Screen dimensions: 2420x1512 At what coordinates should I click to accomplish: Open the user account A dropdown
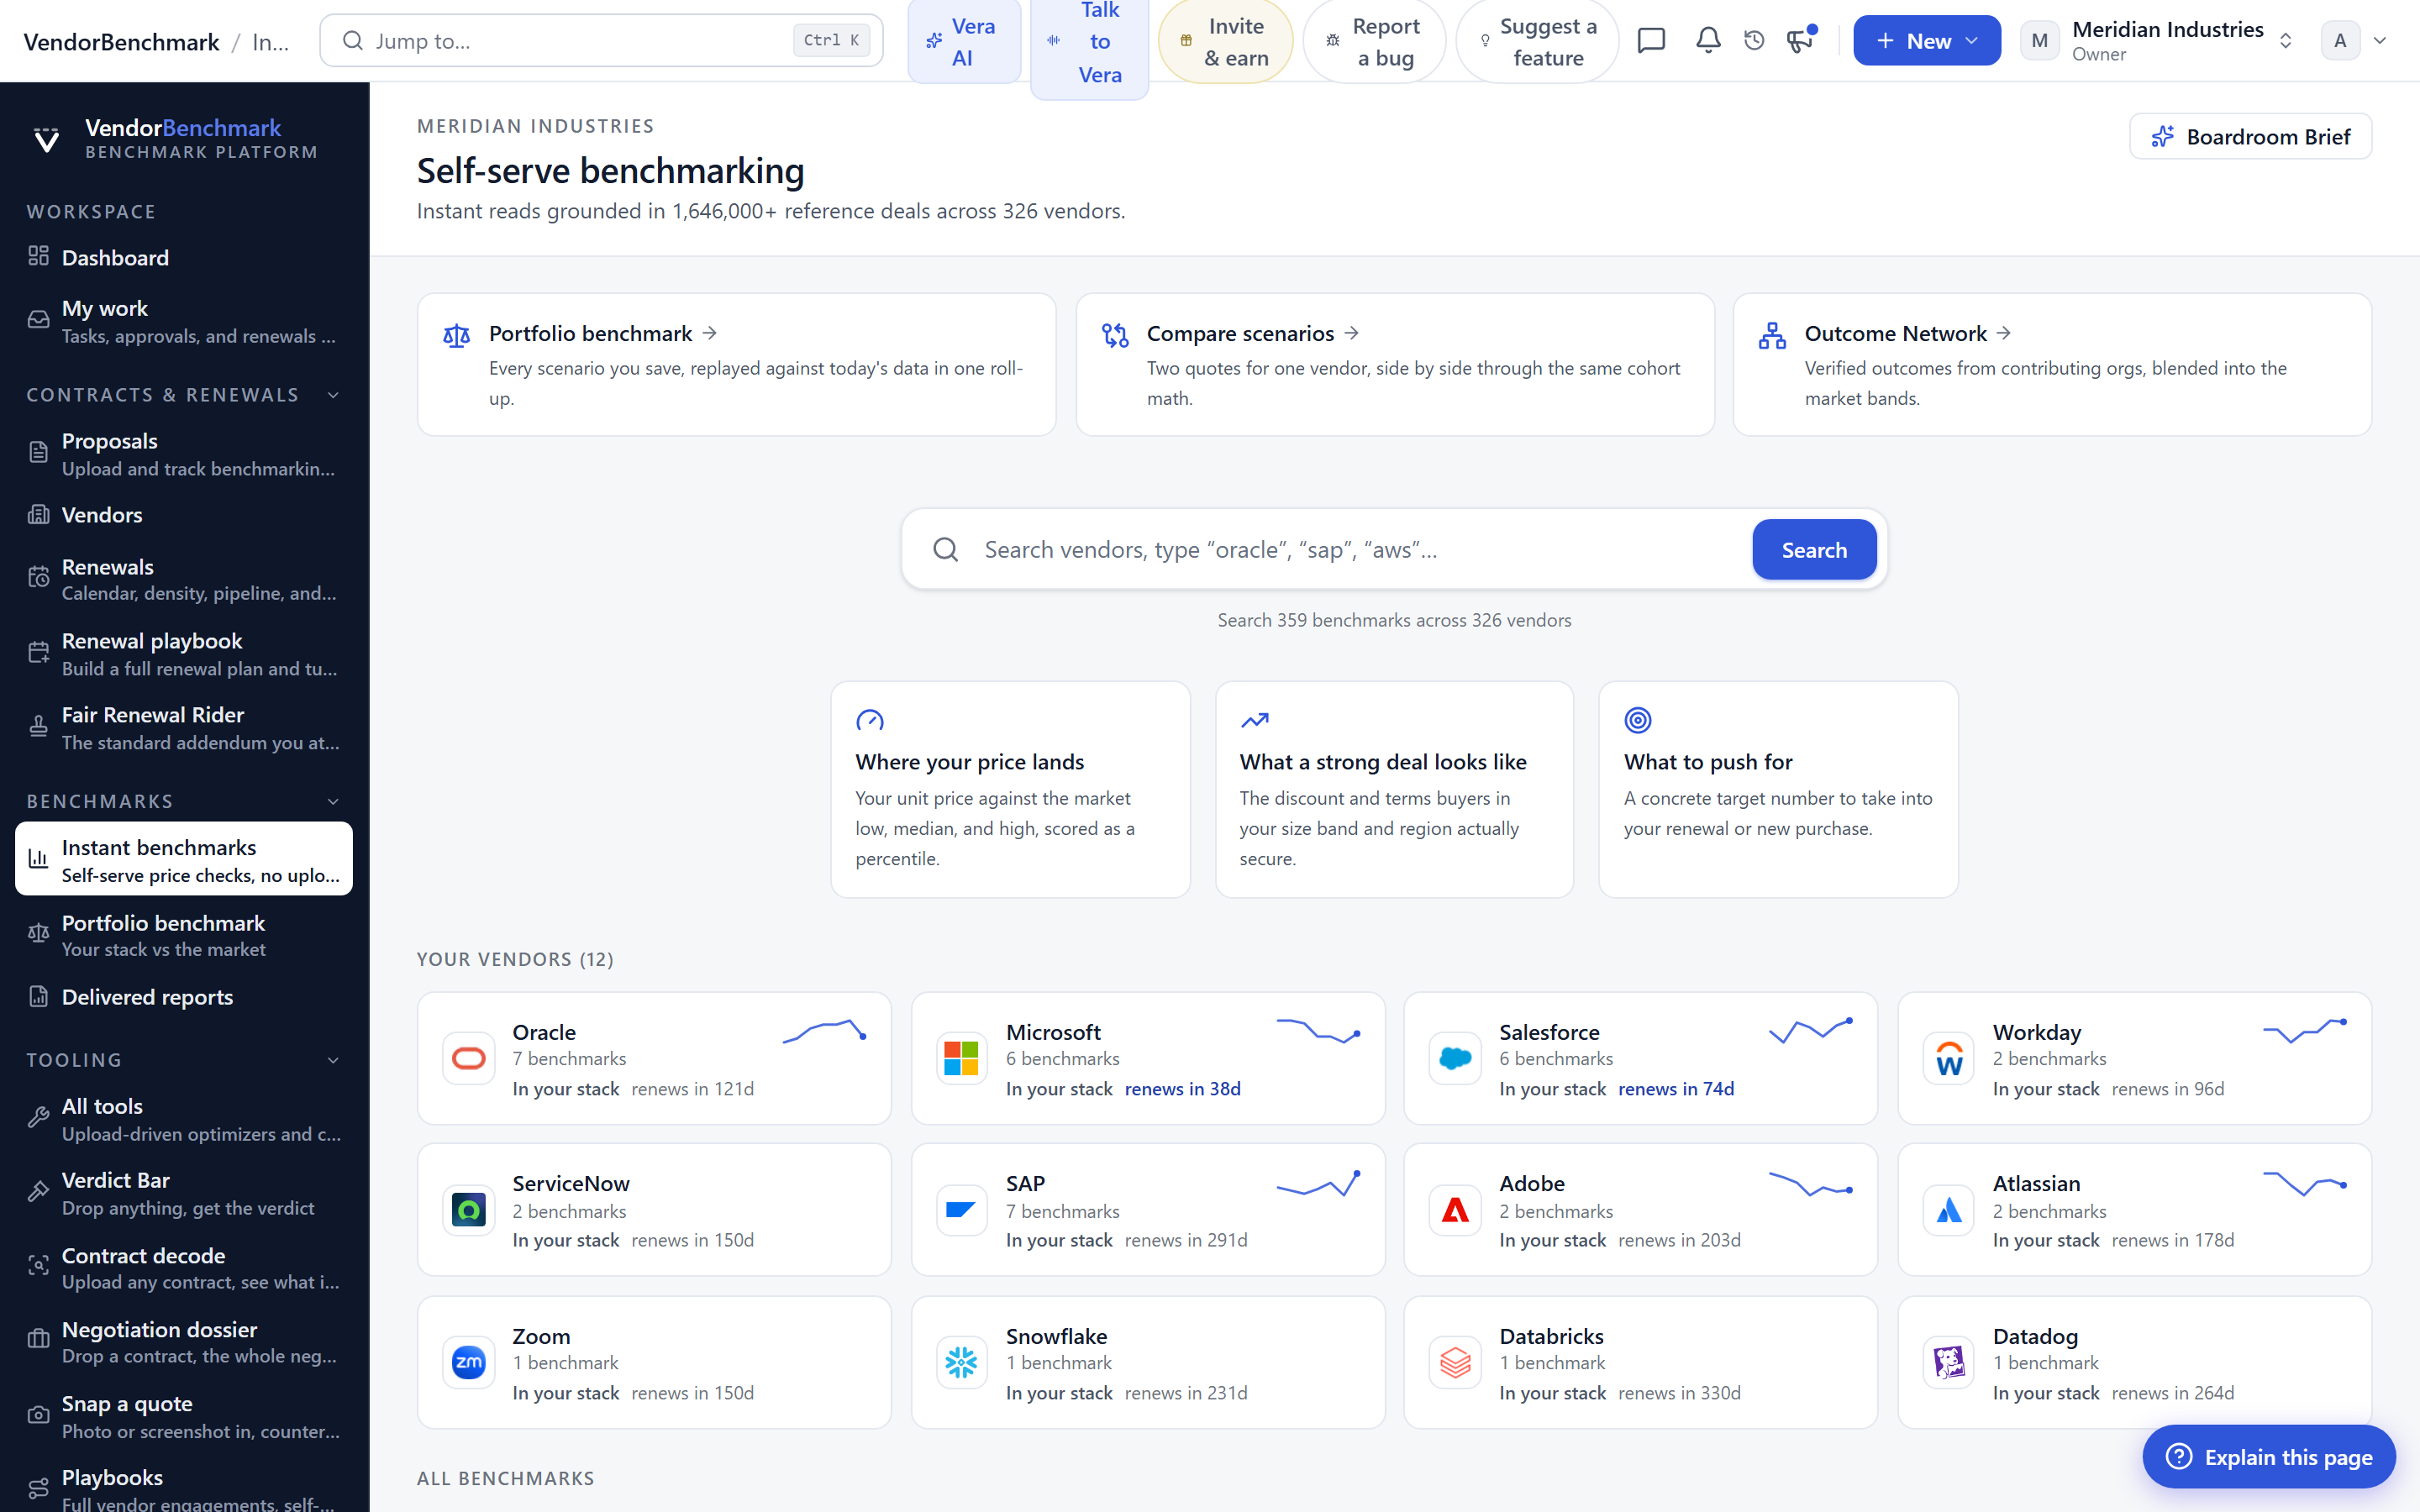click(2355, 41)
